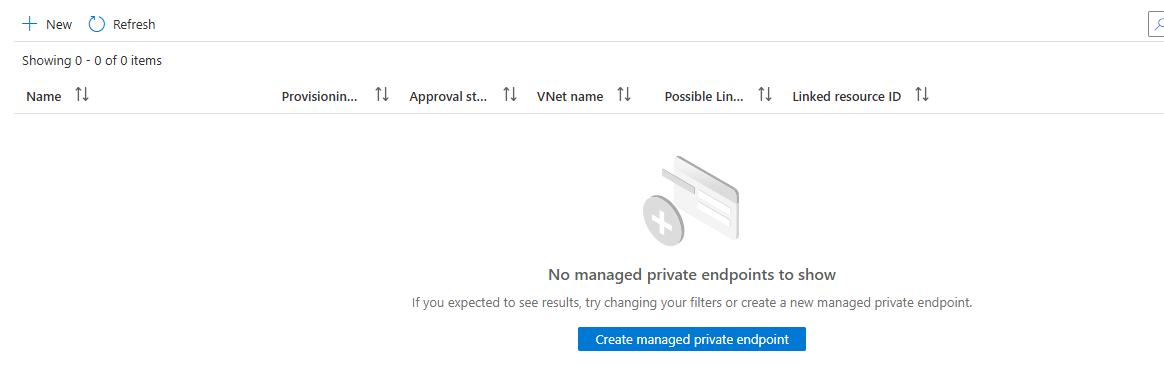The image size is (1164, 382).
Task: Select the Approval st... column header
Action: click(x=448, y=96)
